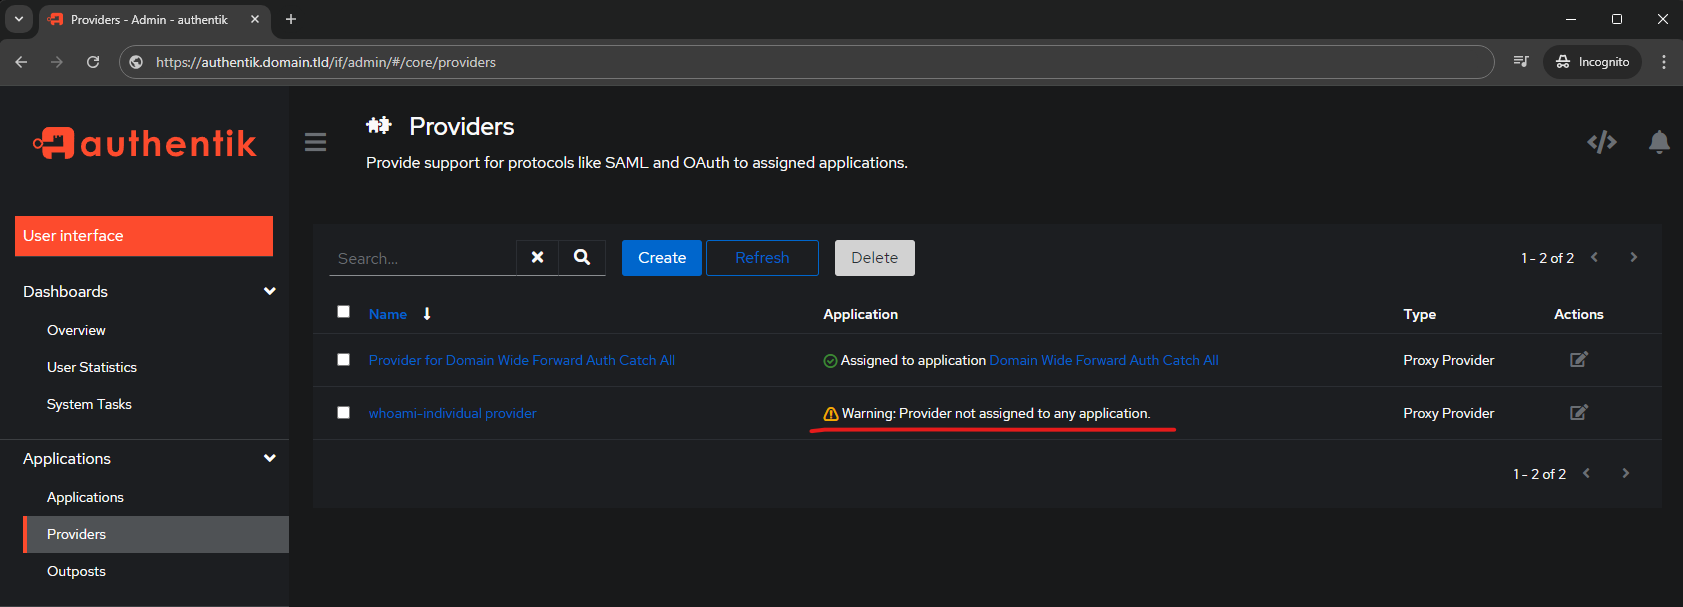Open Overview in the sidebar

click(x=76, y=330)
